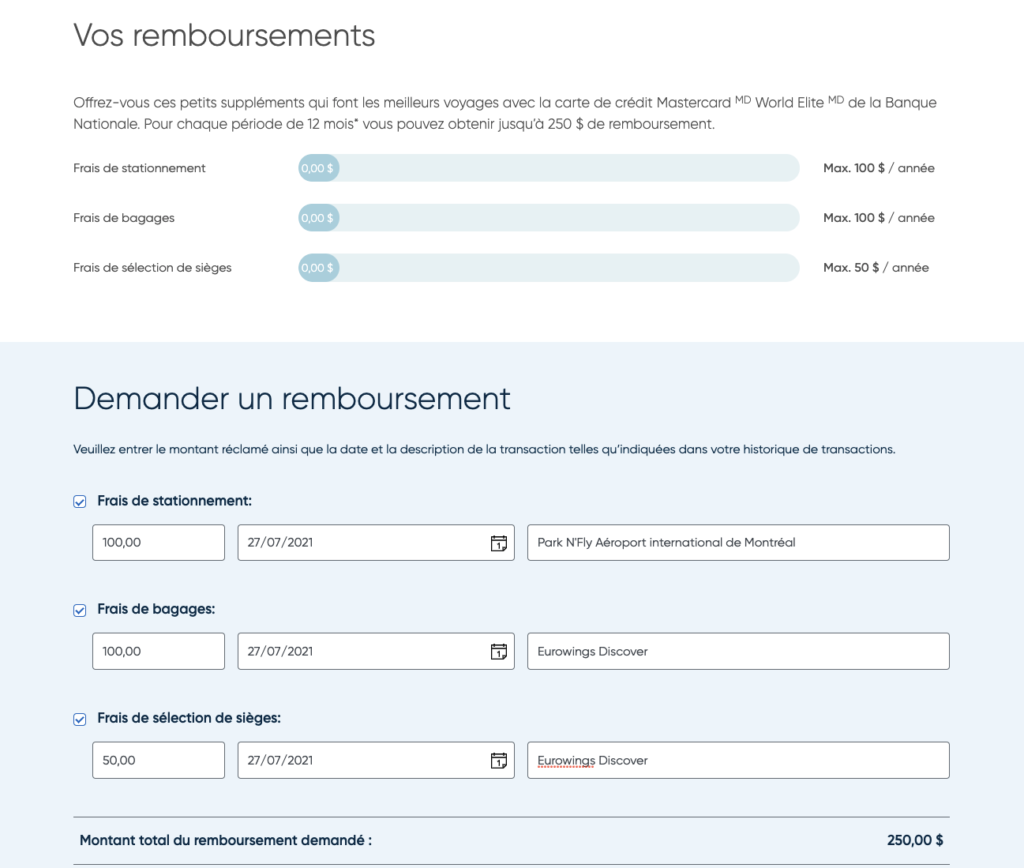Disable the Frais de sélection de sièges checkbox
The image size is (1024, 868).
pyautogui.click(x=79, y=718)
